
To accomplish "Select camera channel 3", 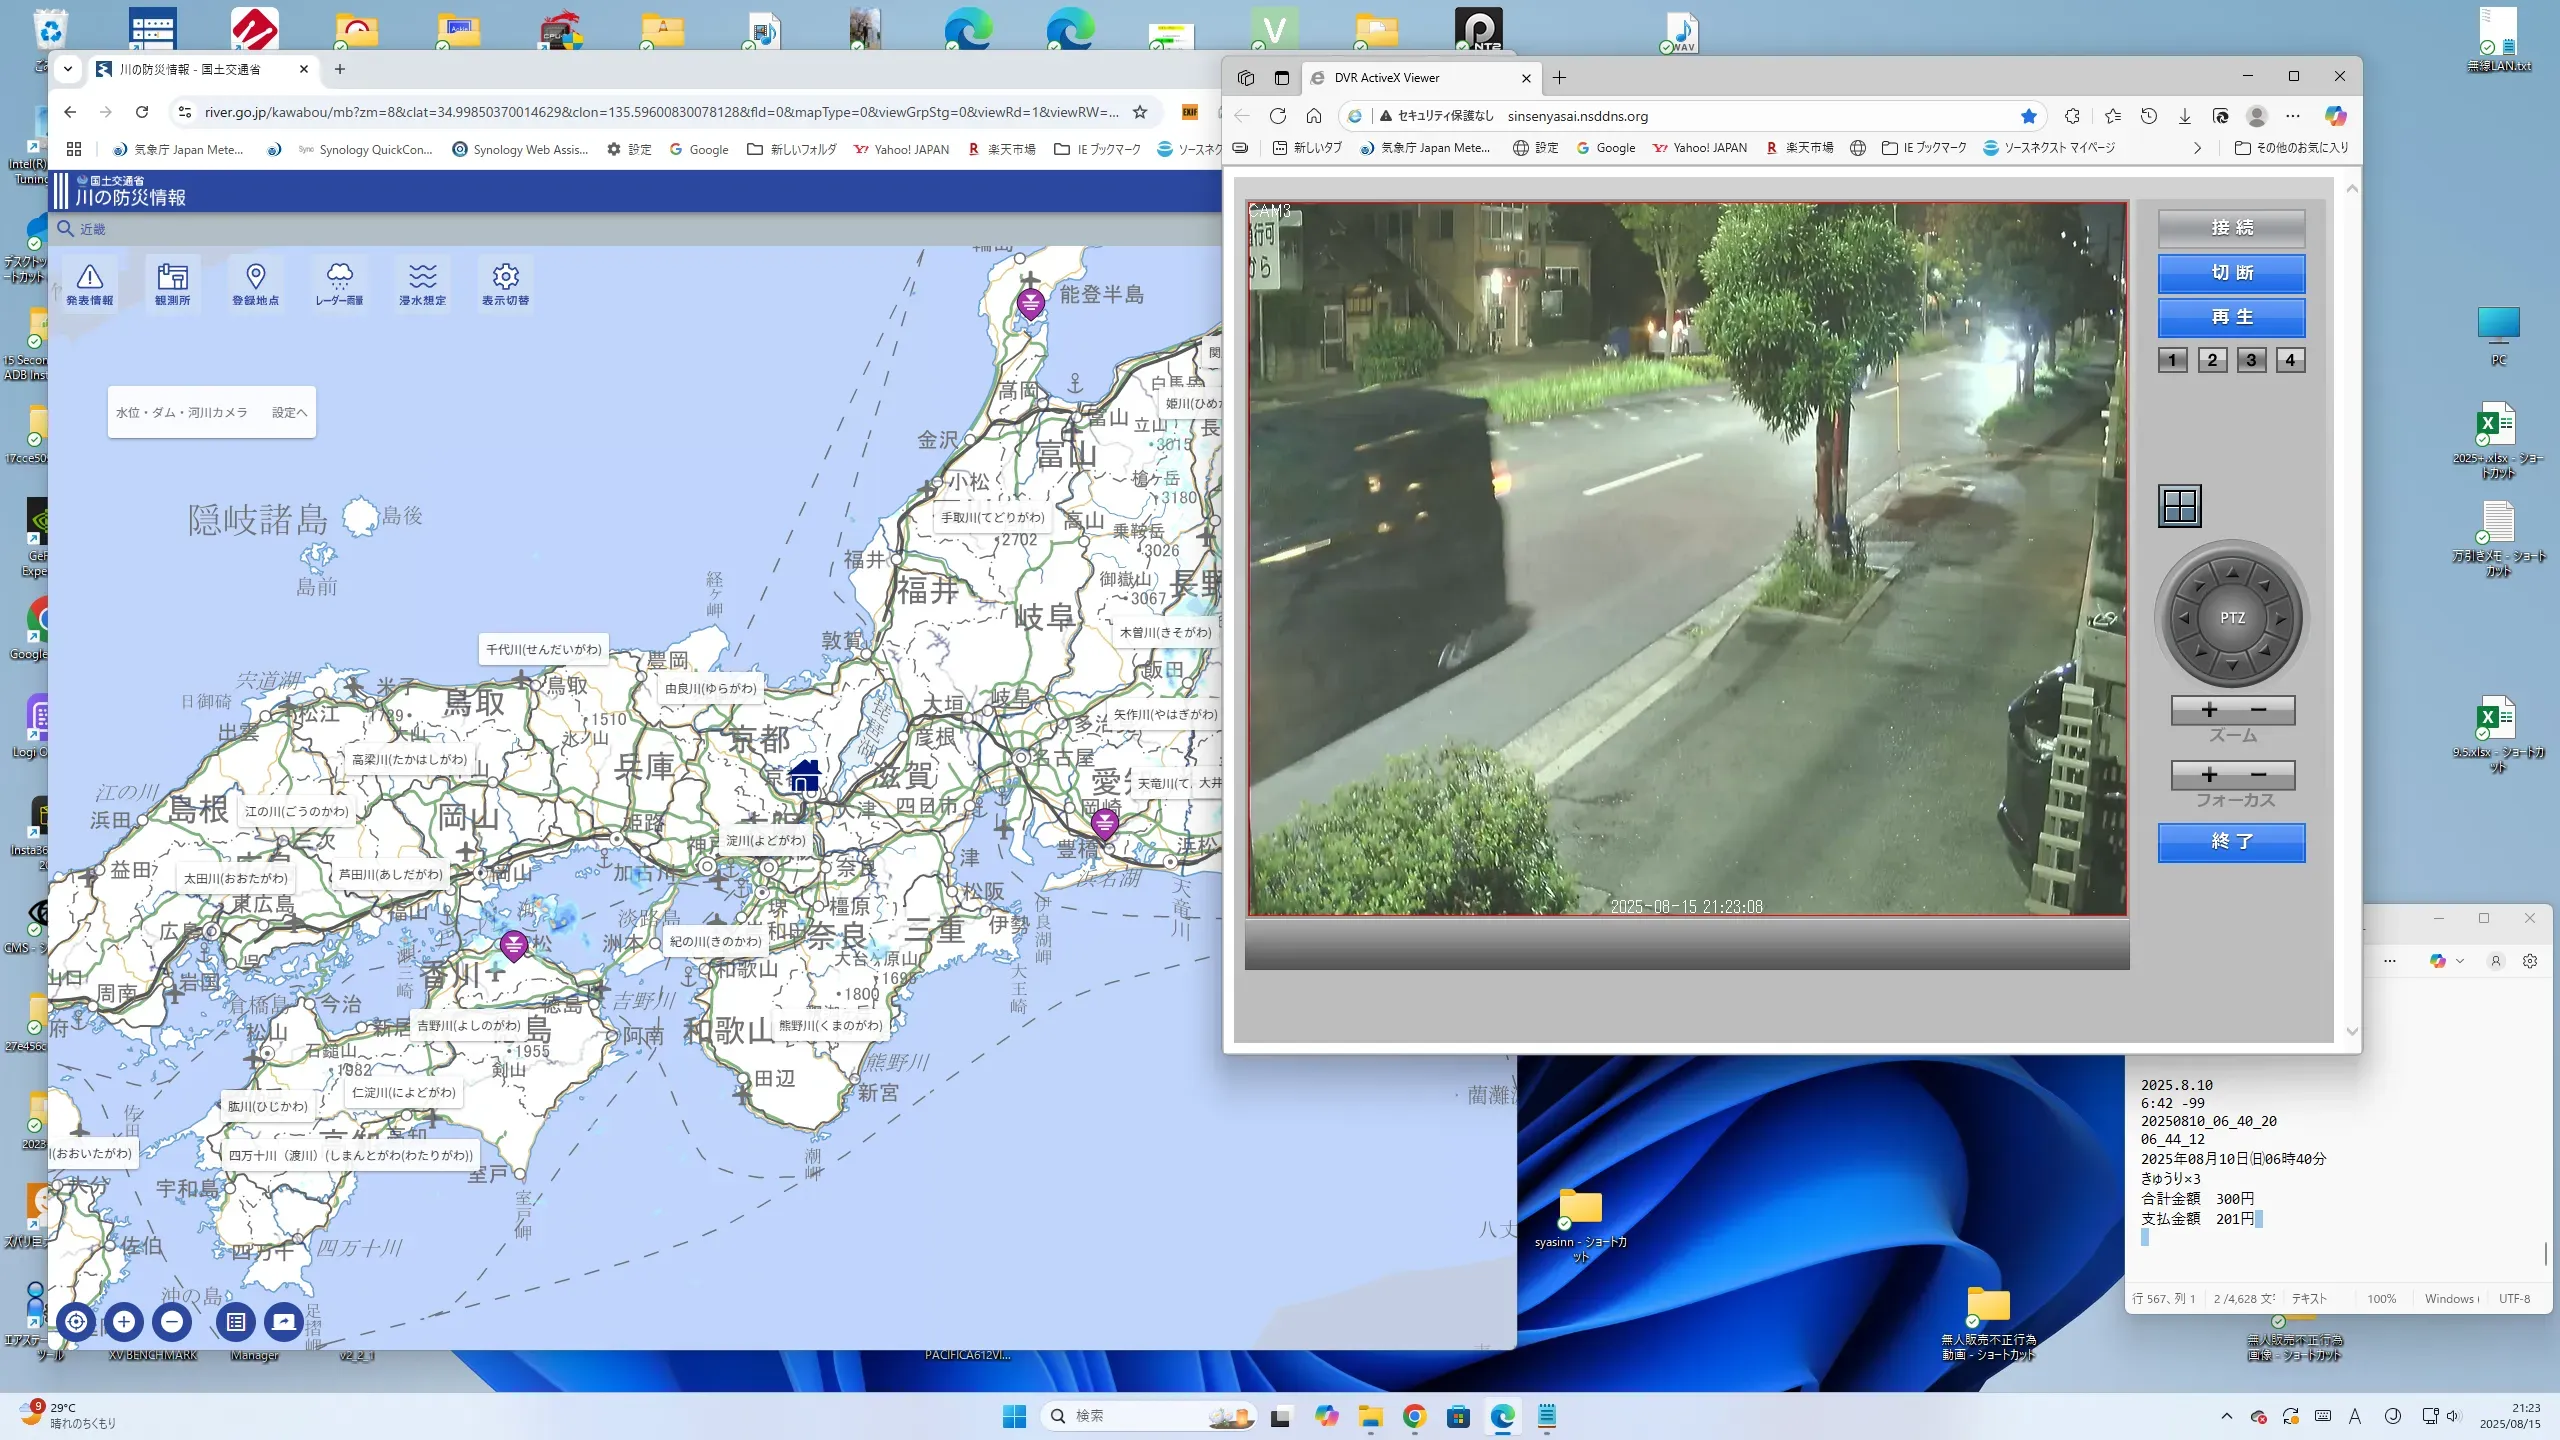I will 2251,360.
